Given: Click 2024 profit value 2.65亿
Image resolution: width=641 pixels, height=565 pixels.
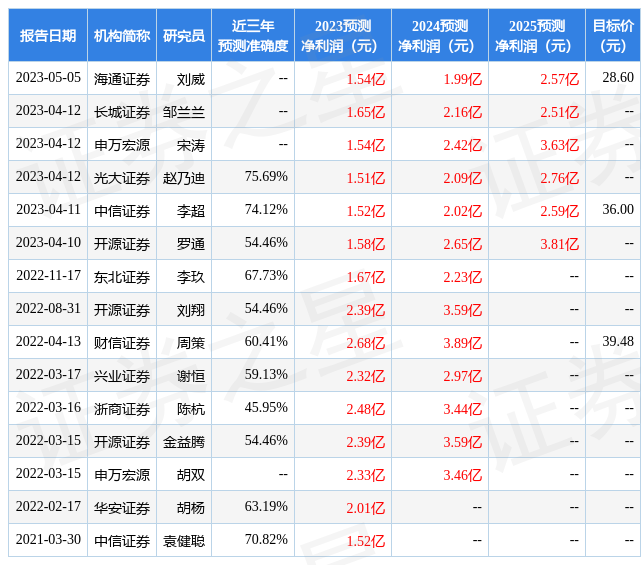Looking at the screenshot, I should pyautogui.click(x=462, y=244).
